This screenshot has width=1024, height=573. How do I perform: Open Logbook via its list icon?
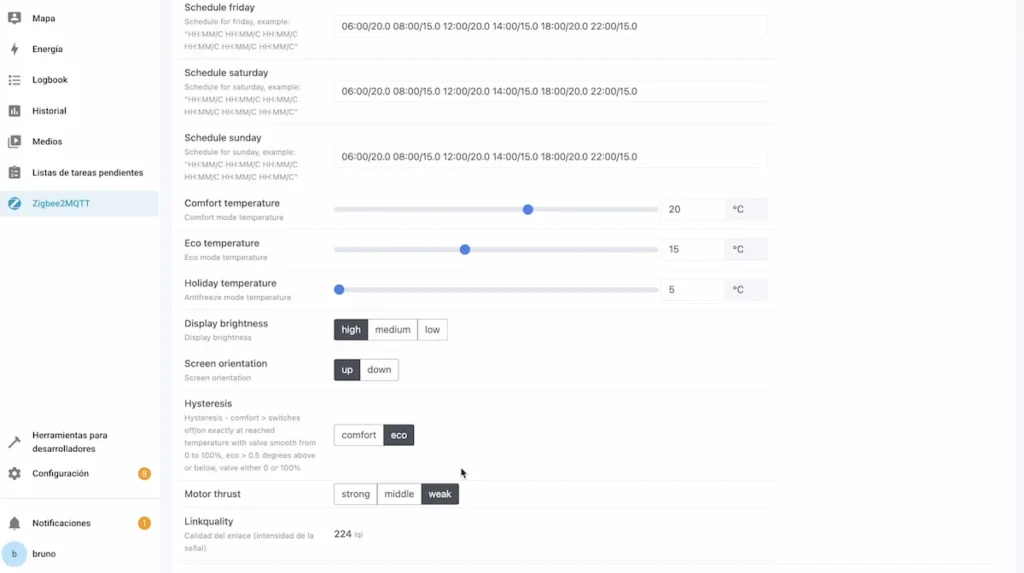click(x=14, y=80)
